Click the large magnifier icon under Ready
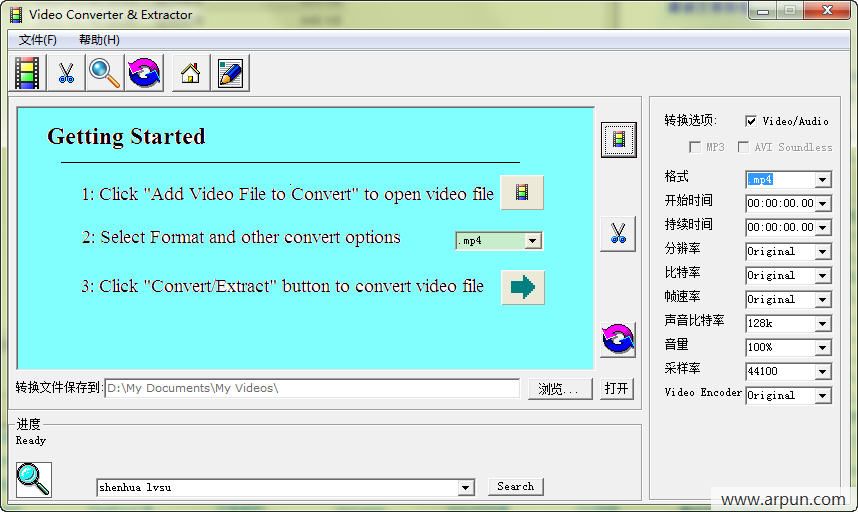Screen dimensions: 858x512 pos(33,479)
